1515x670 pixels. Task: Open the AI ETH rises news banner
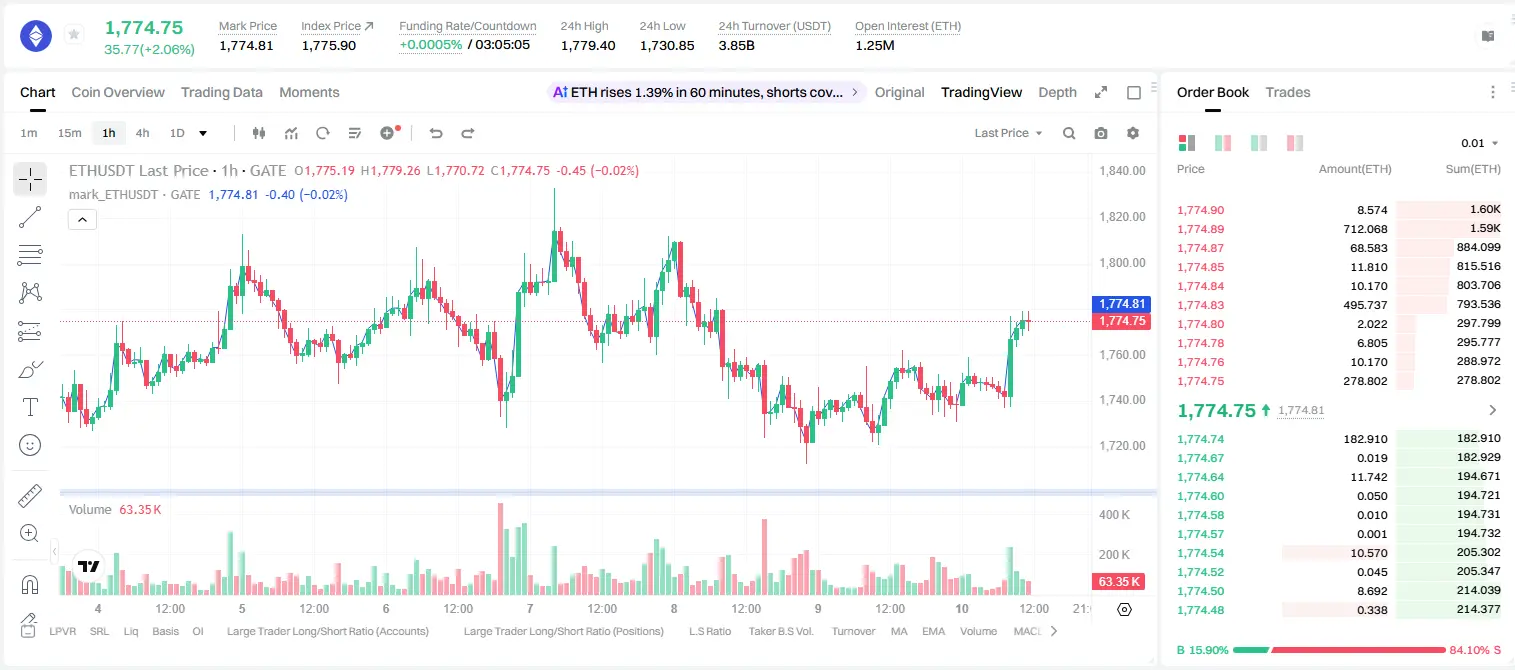click(x=707, y=92)
